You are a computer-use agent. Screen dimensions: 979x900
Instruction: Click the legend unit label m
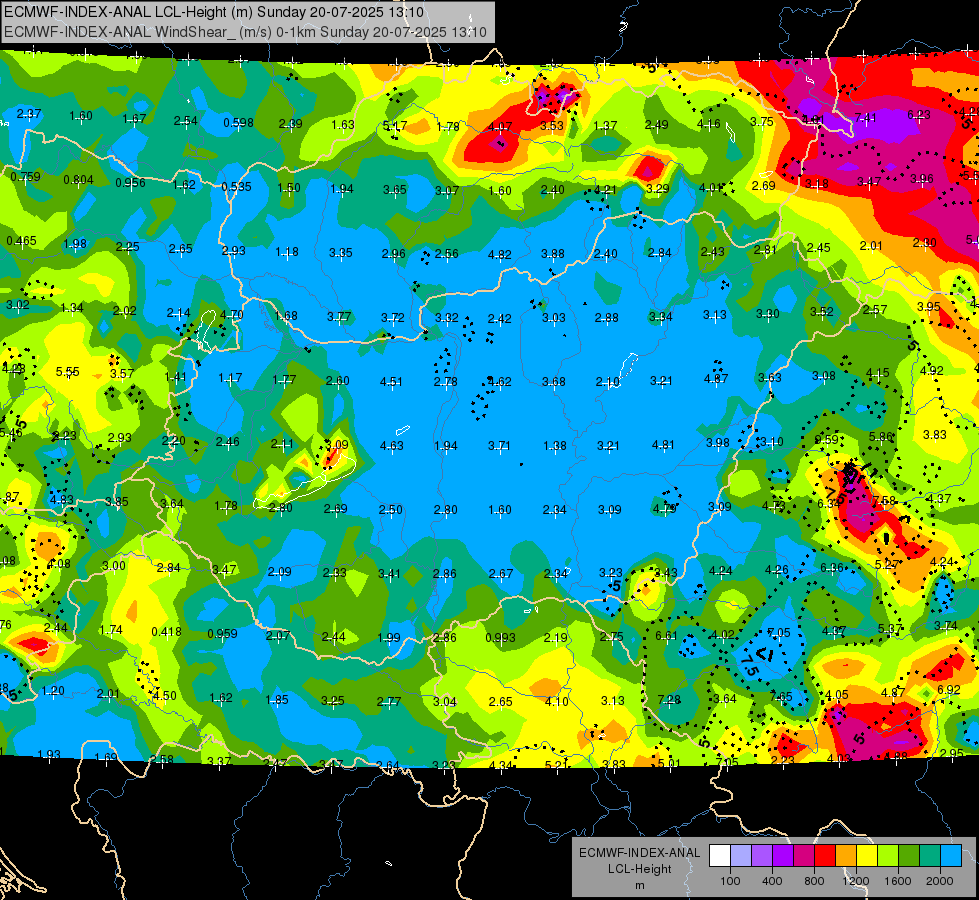640,886
